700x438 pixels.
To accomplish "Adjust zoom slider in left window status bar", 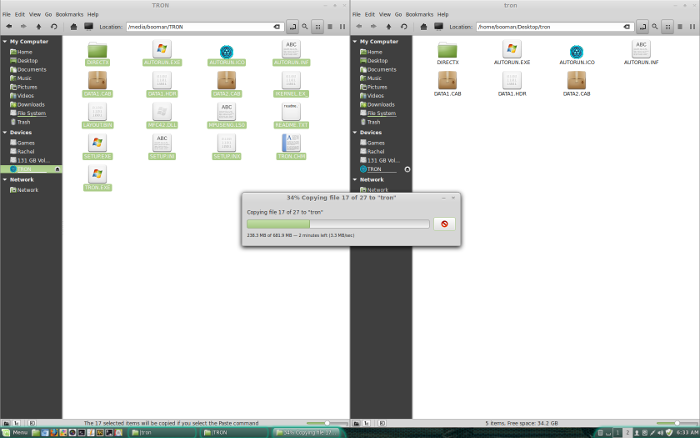I will [327, 423].
